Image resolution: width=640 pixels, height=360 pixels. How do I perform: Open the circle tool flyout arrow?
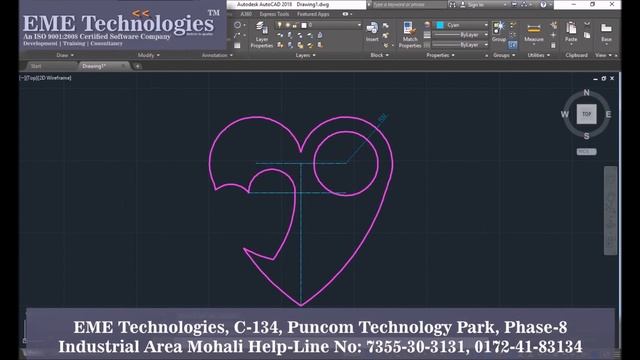244,25
